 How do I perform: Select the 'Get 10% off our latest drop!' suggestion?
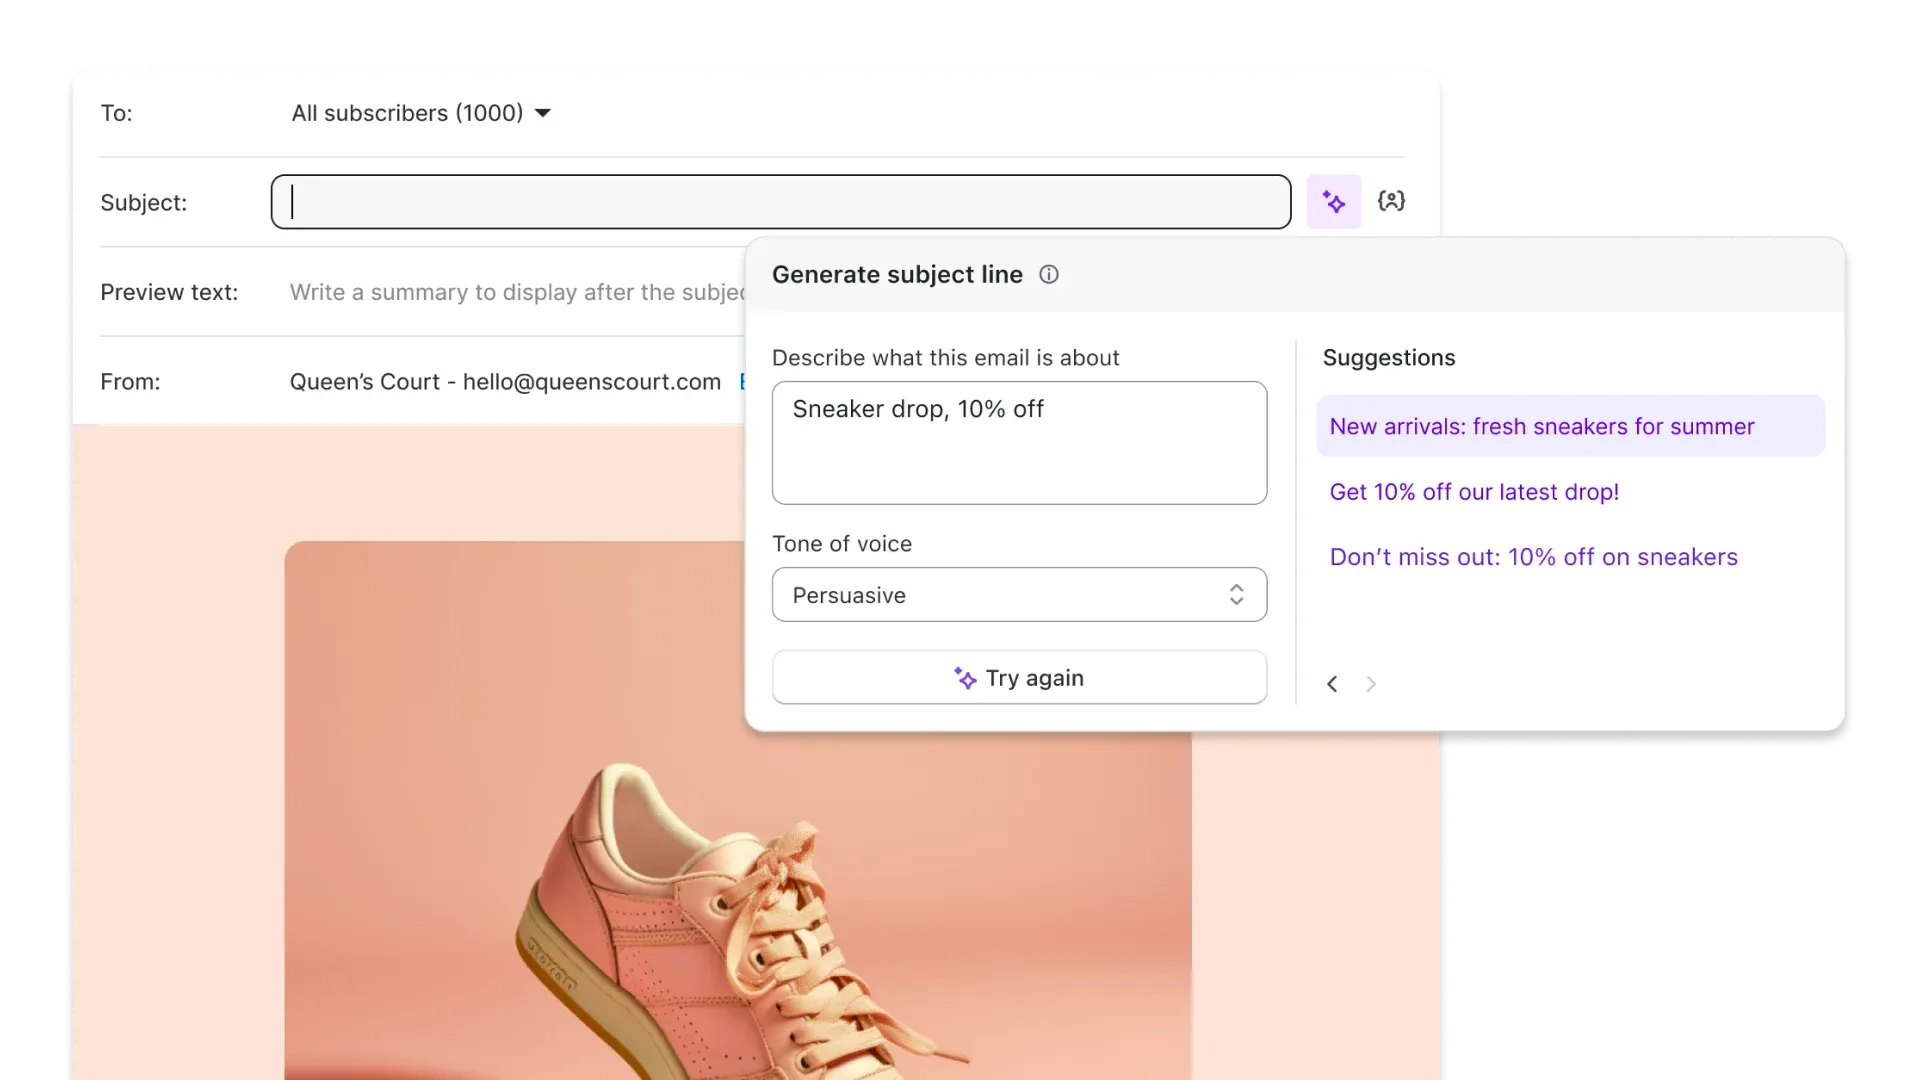click(1473, 491)
